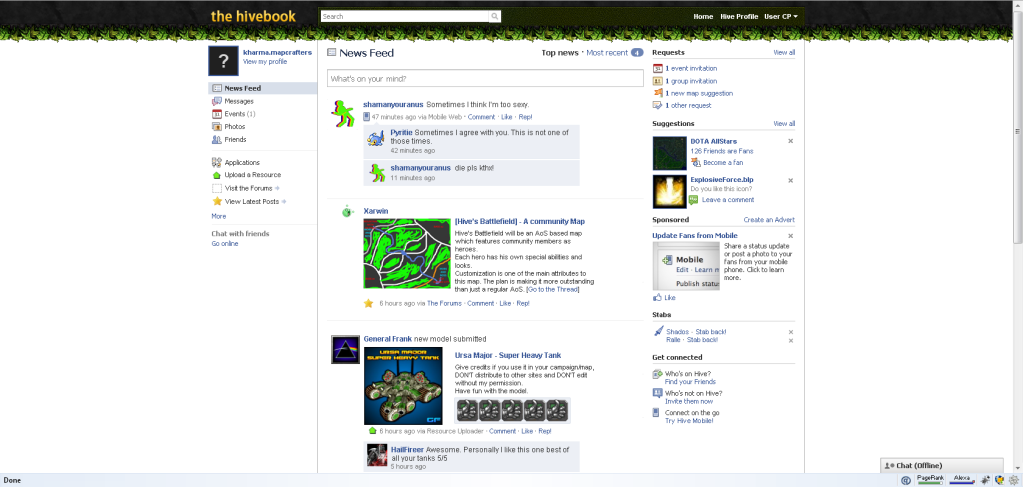This screenshot has width=1023, height=487.
Task: Click General Frank's prism avatar
Action: coord(345,349)
